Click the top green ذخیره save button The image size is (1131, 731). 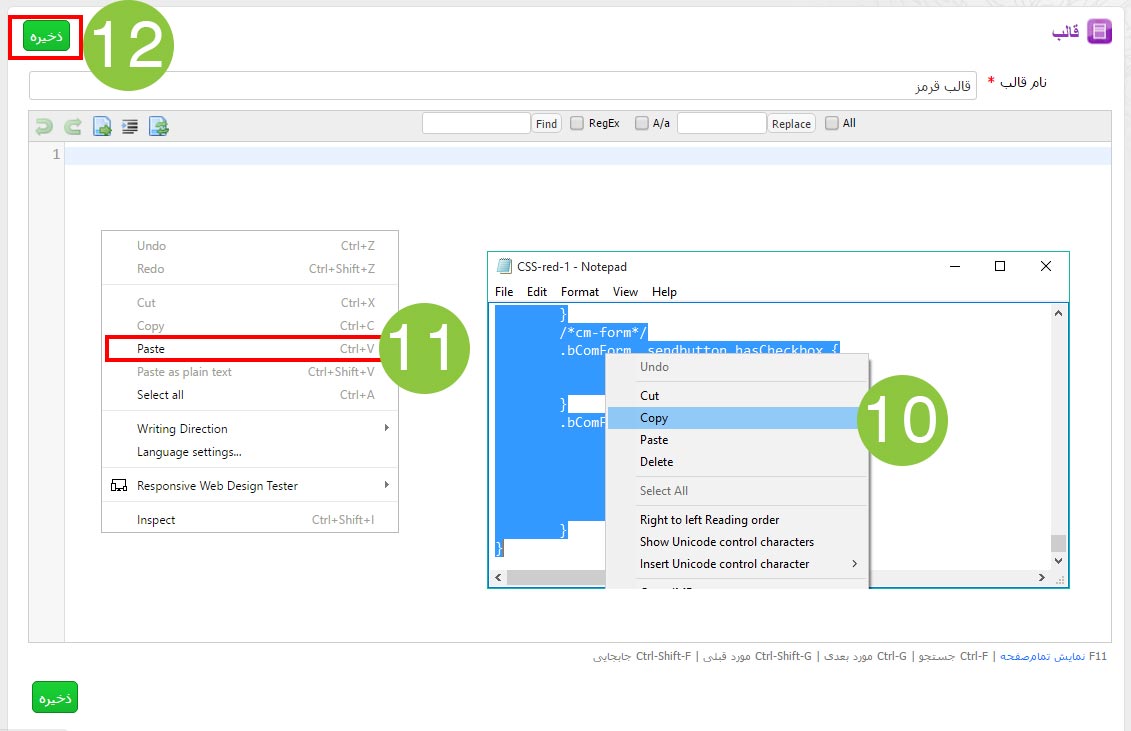click(46, 36)
